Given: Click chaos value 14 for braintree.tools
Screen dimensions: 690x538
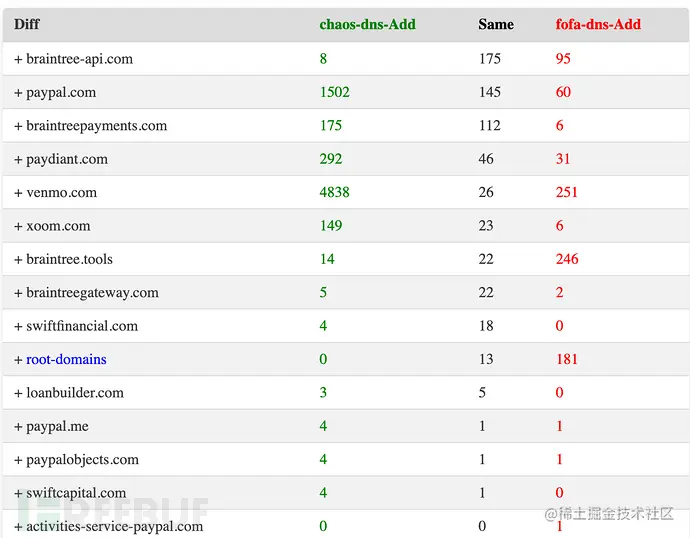Looking at the screenshot, I should (x=327, y=259).
